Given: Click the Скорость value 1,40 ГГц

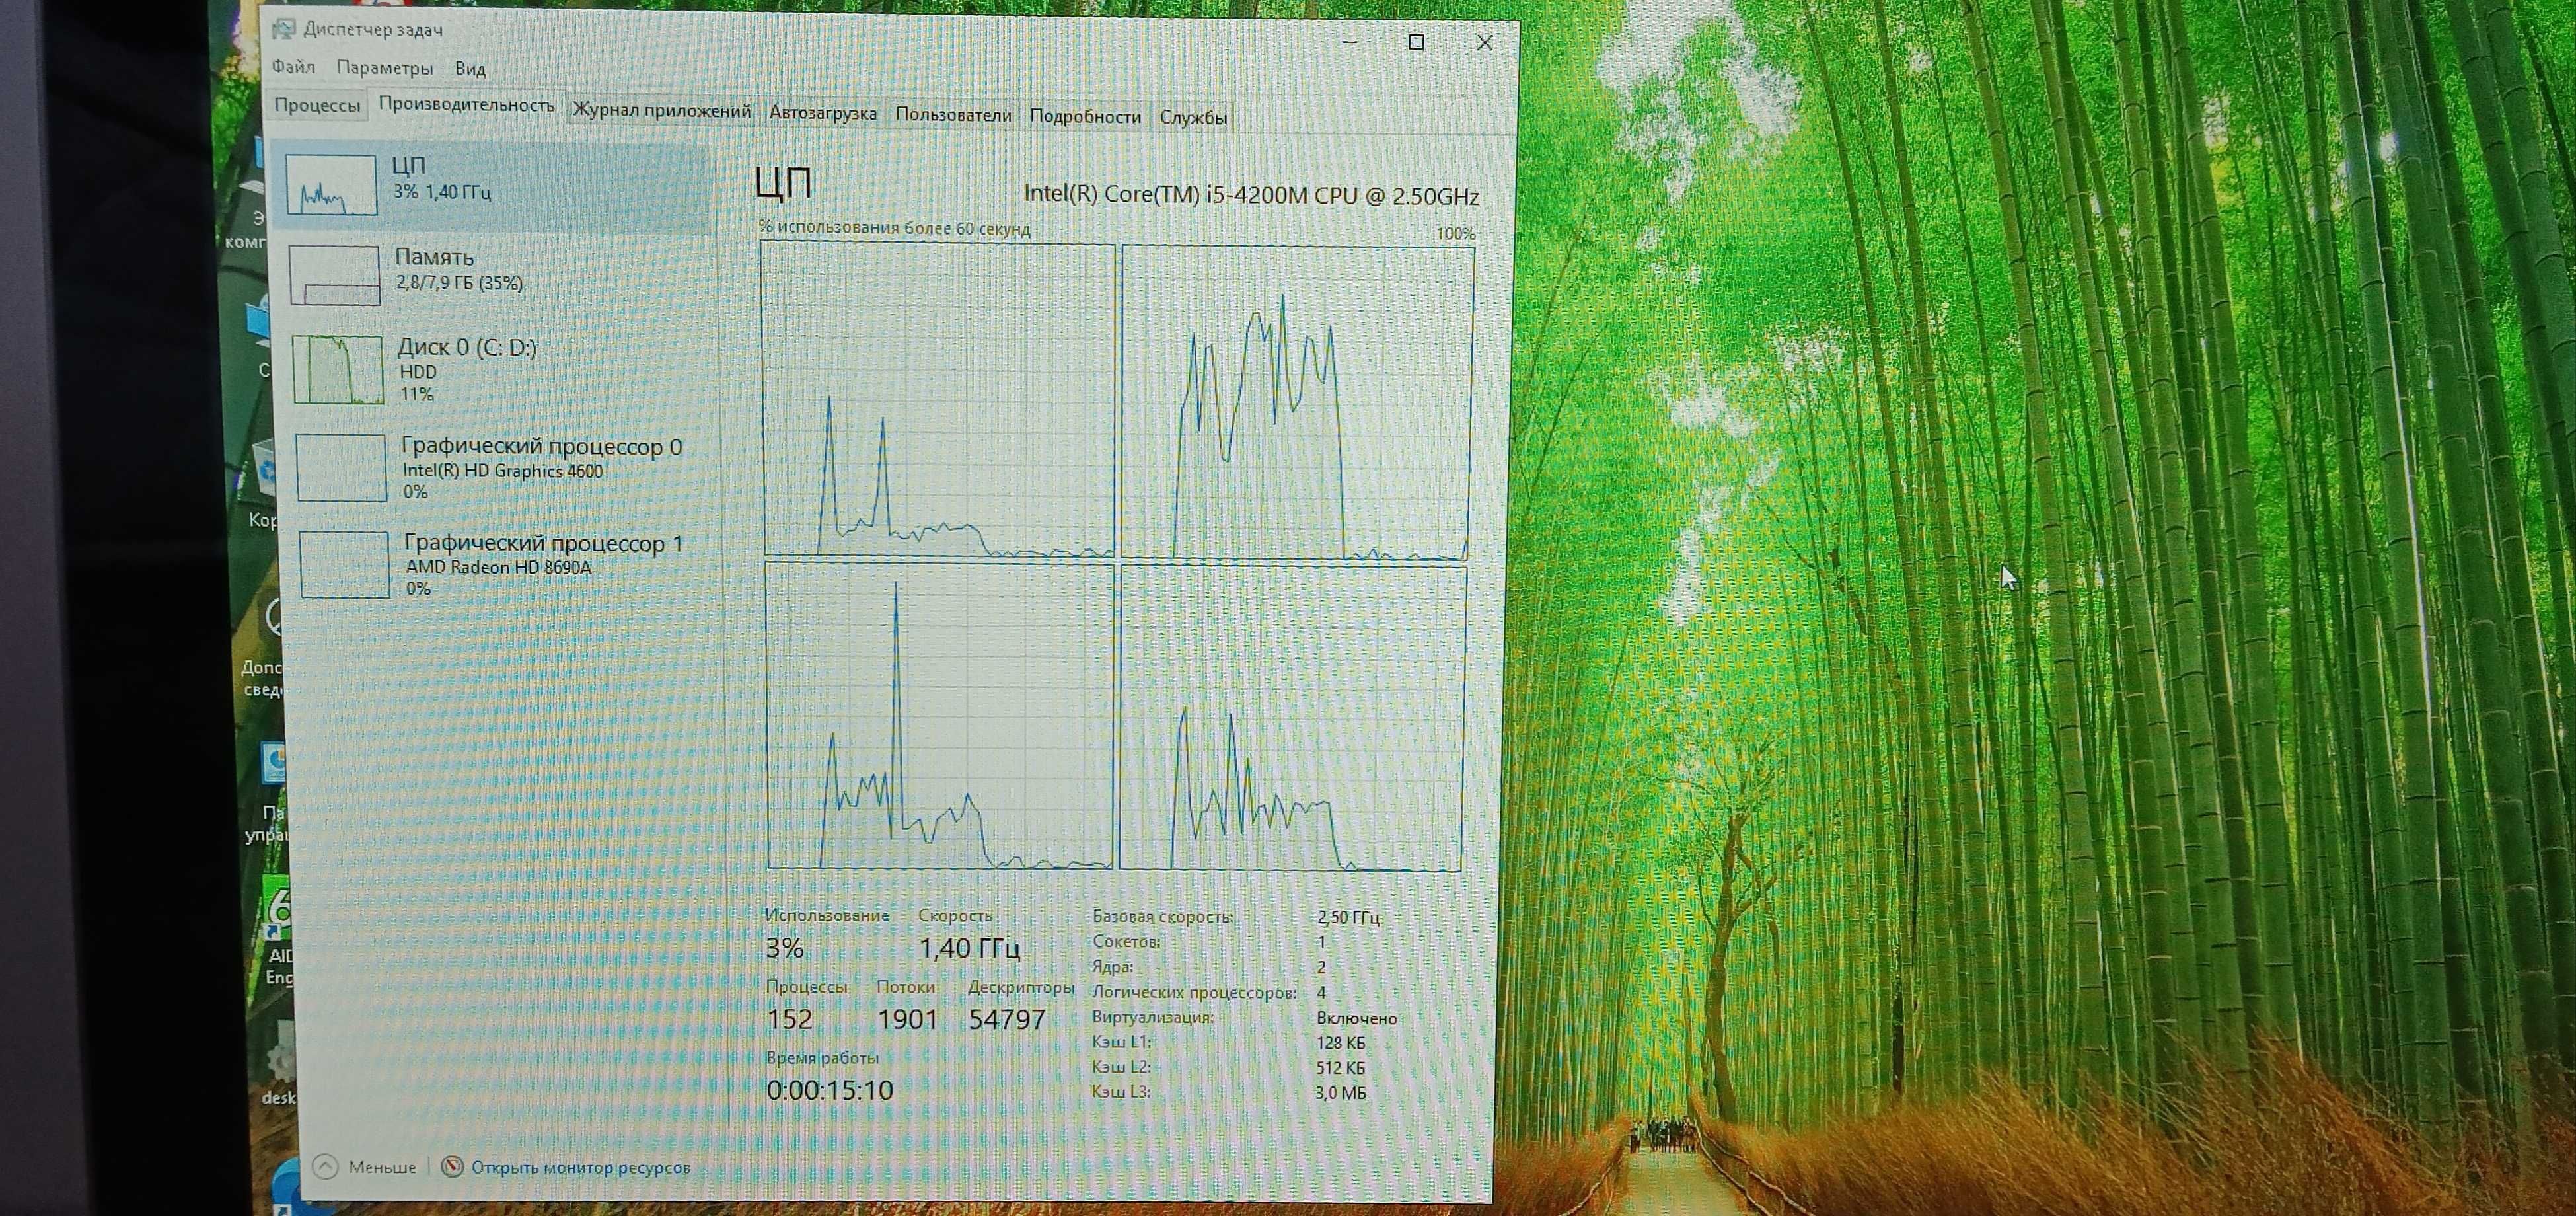Looking at the screenshot, I should tap(969, 948).
